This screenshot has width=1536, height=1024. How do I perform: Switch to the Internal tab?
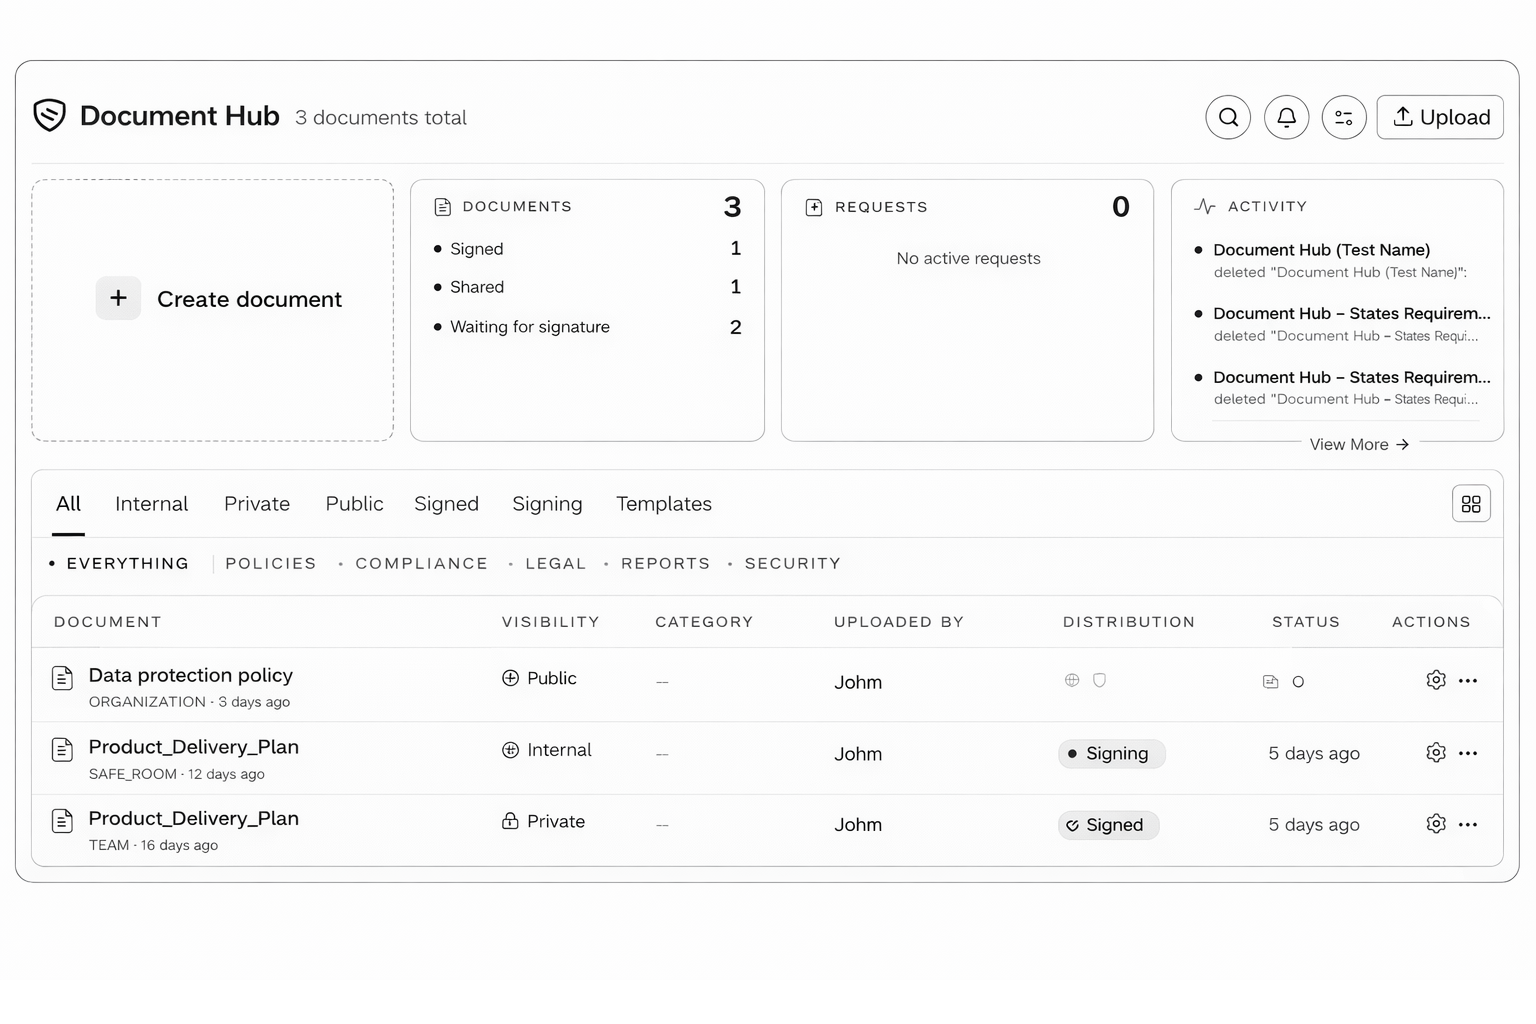[x=151, y=504]
